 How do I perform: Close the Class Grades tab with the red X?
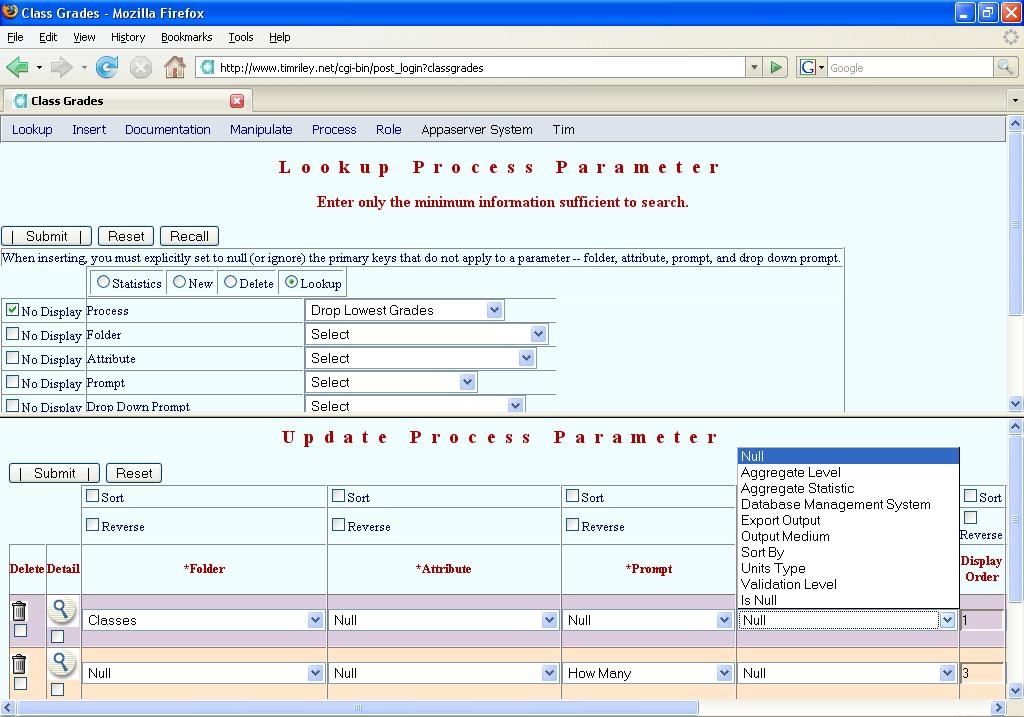pyautogui.click(x=237, y=101)
